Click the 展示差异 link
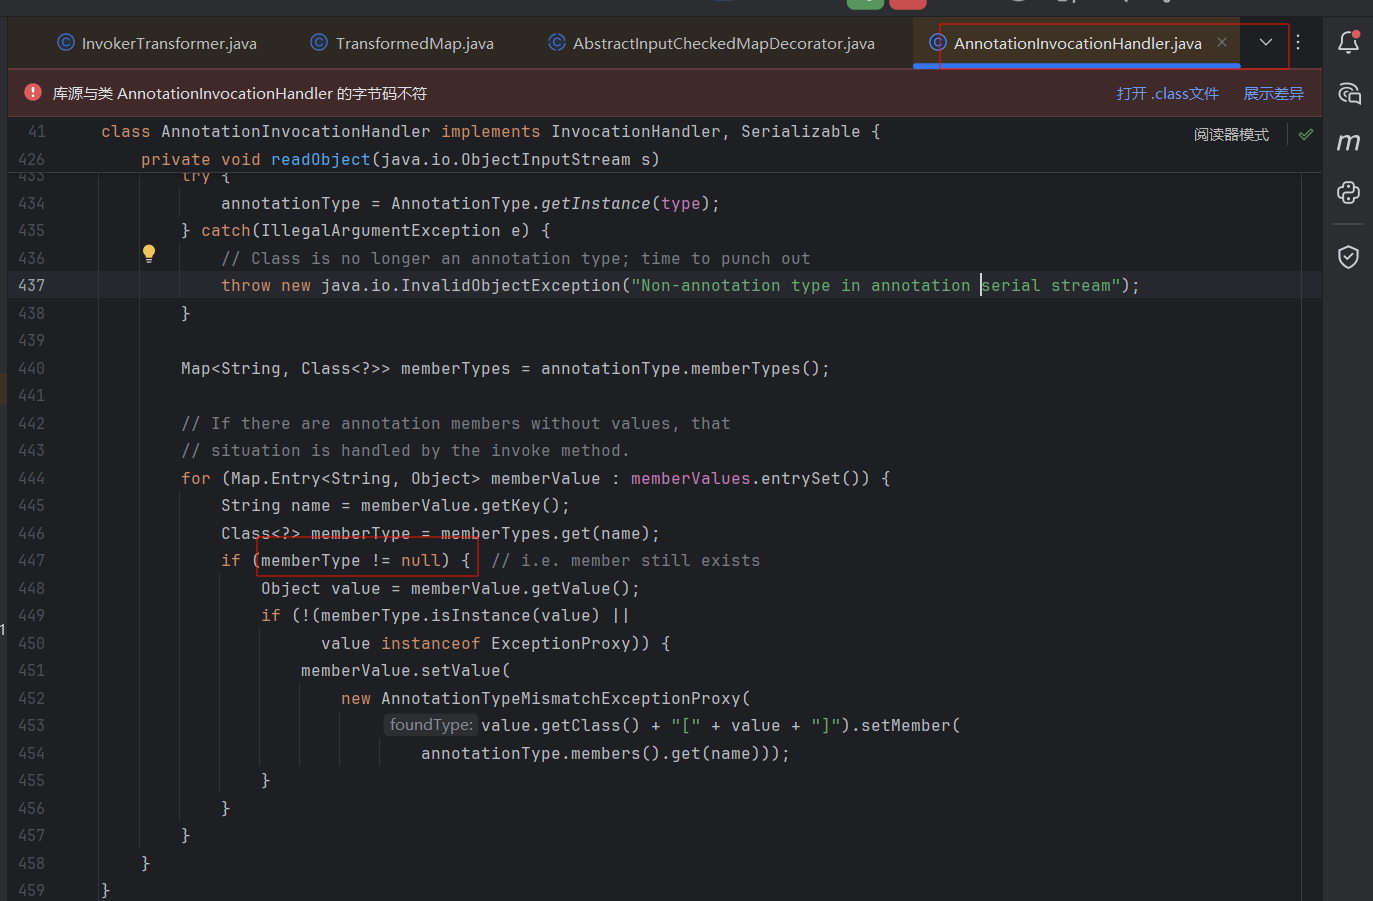 [1273, 93]
